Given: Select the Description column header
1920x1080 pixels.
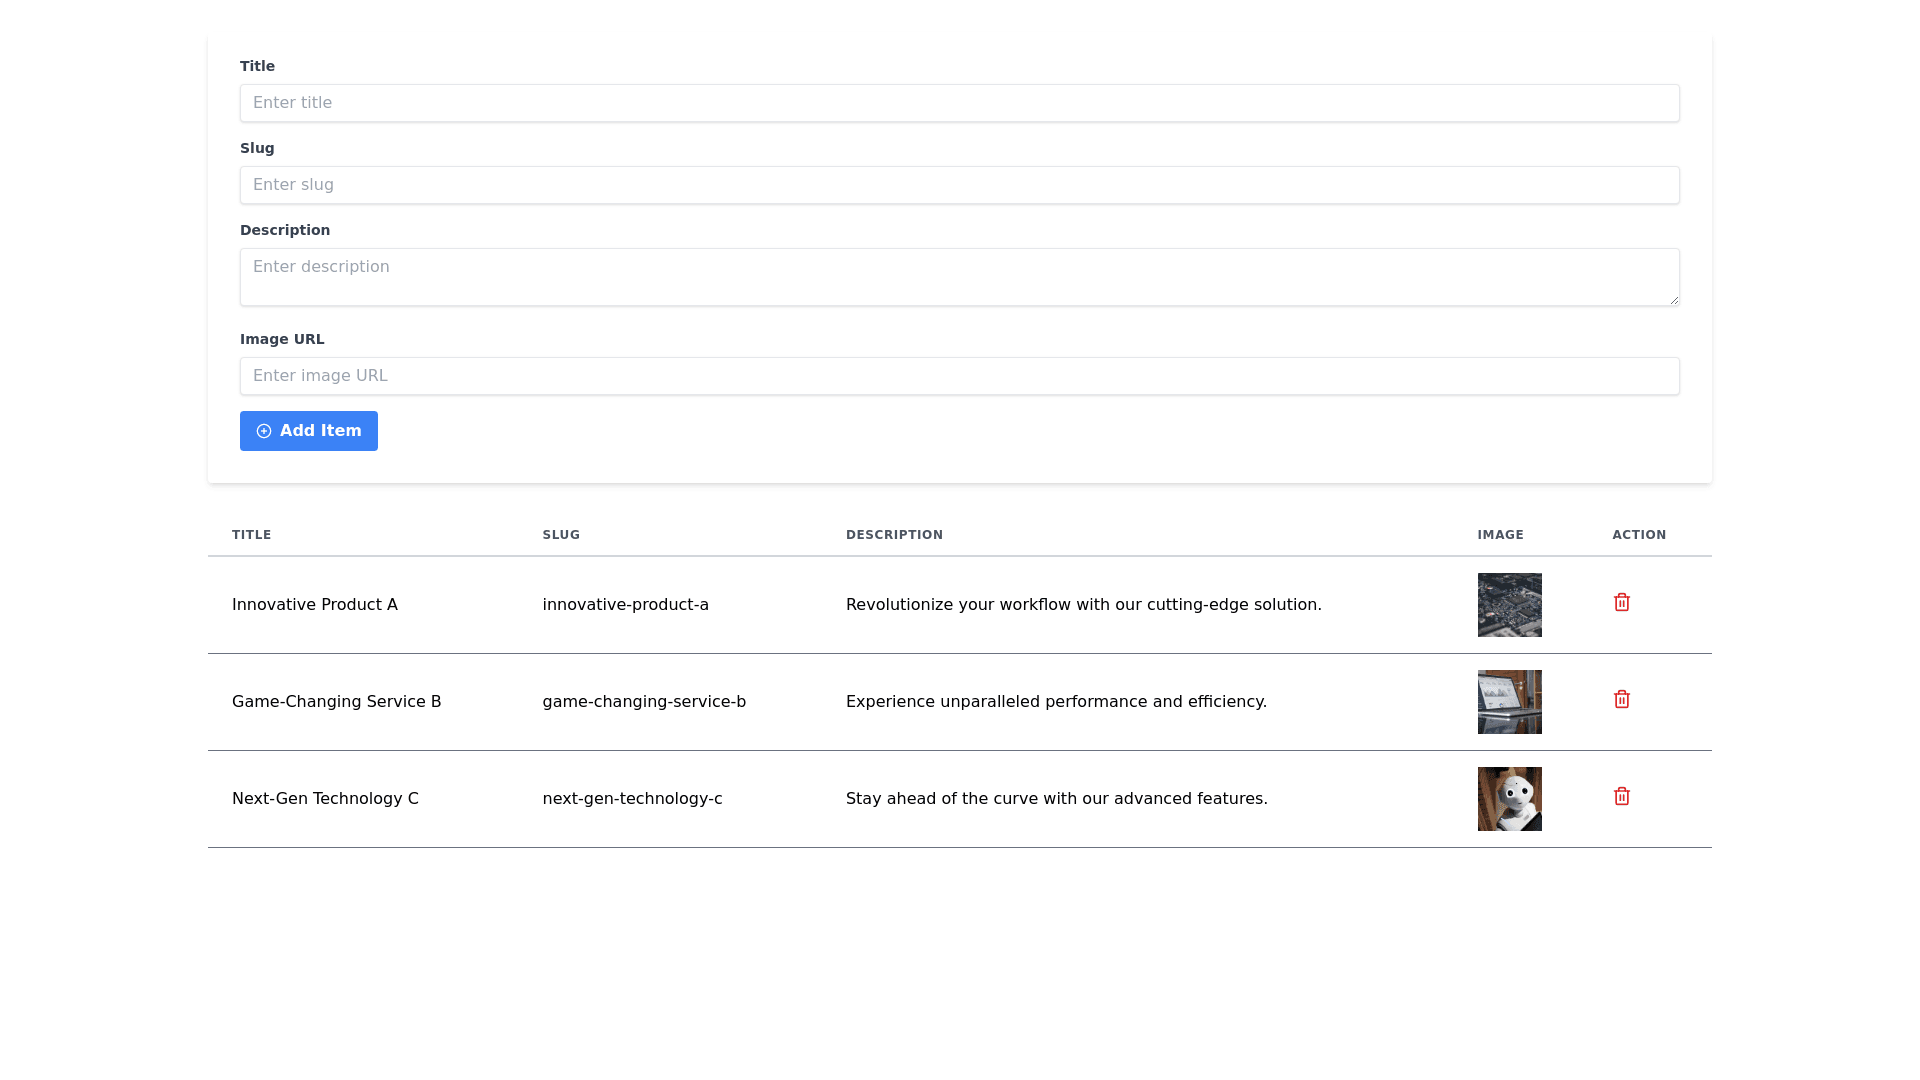Looking at the screenshot, I should click(x=894, y=535).
